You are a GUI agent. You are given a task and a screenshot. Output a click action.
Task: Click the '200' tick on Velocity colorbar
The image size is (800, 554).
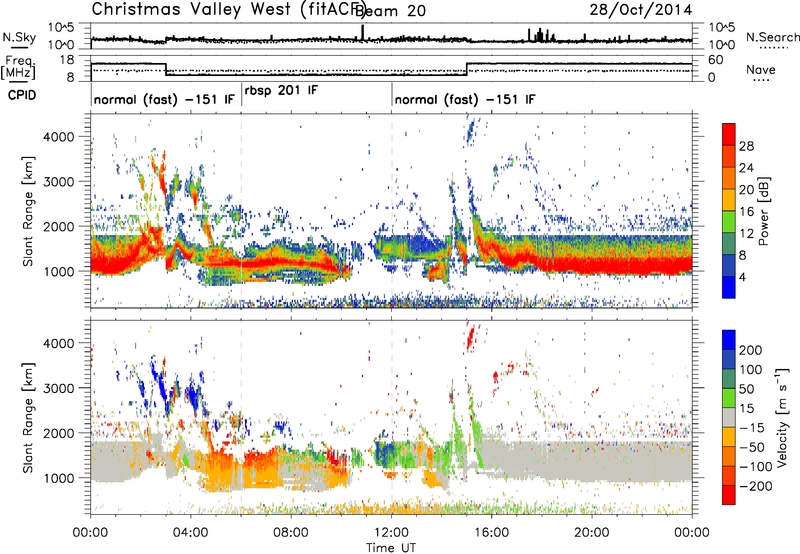coord(750,350)
